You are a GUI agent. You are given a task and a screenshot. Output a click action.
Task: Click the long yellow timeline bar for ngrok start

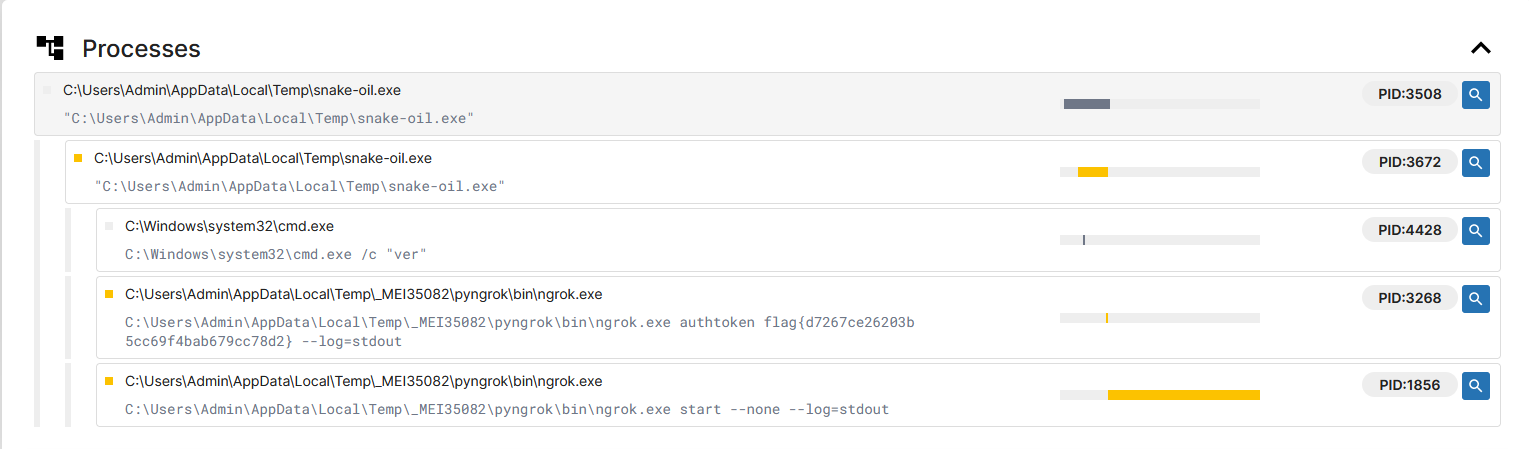(x=1183, y=395)
